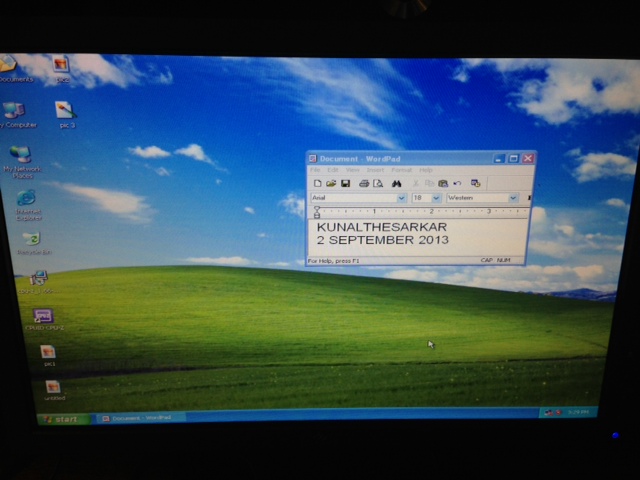Click the Date/Time insert icon

(476, 183)
